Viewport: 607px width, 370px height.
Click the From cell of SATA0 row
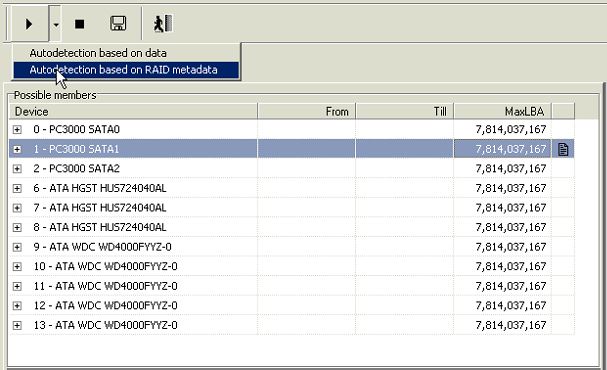point(306,129)
